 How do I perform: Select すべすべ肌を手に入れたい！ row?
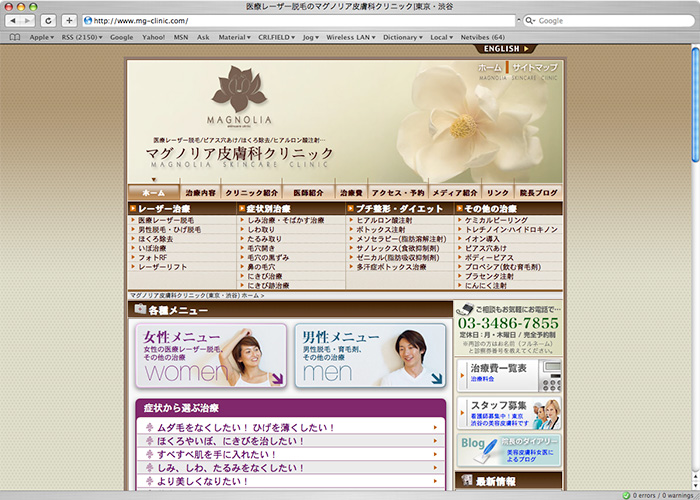tap(291, 454)
